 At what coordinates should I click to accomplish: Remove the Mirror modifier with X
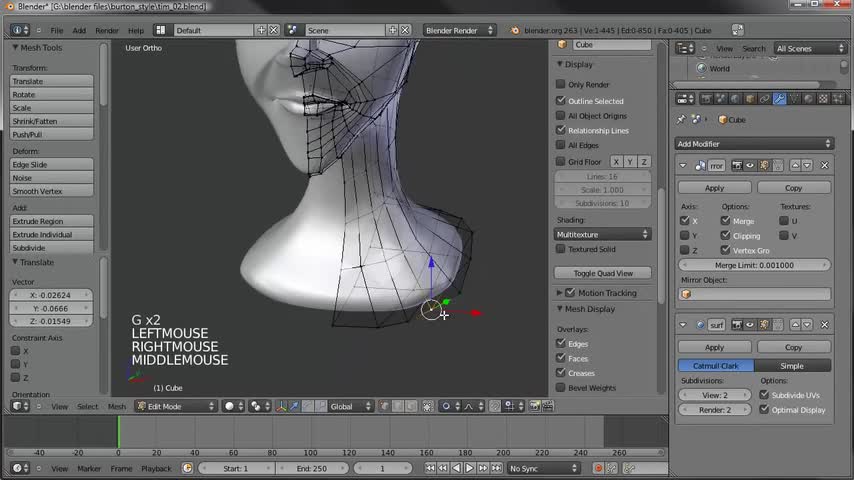[825, 165]
